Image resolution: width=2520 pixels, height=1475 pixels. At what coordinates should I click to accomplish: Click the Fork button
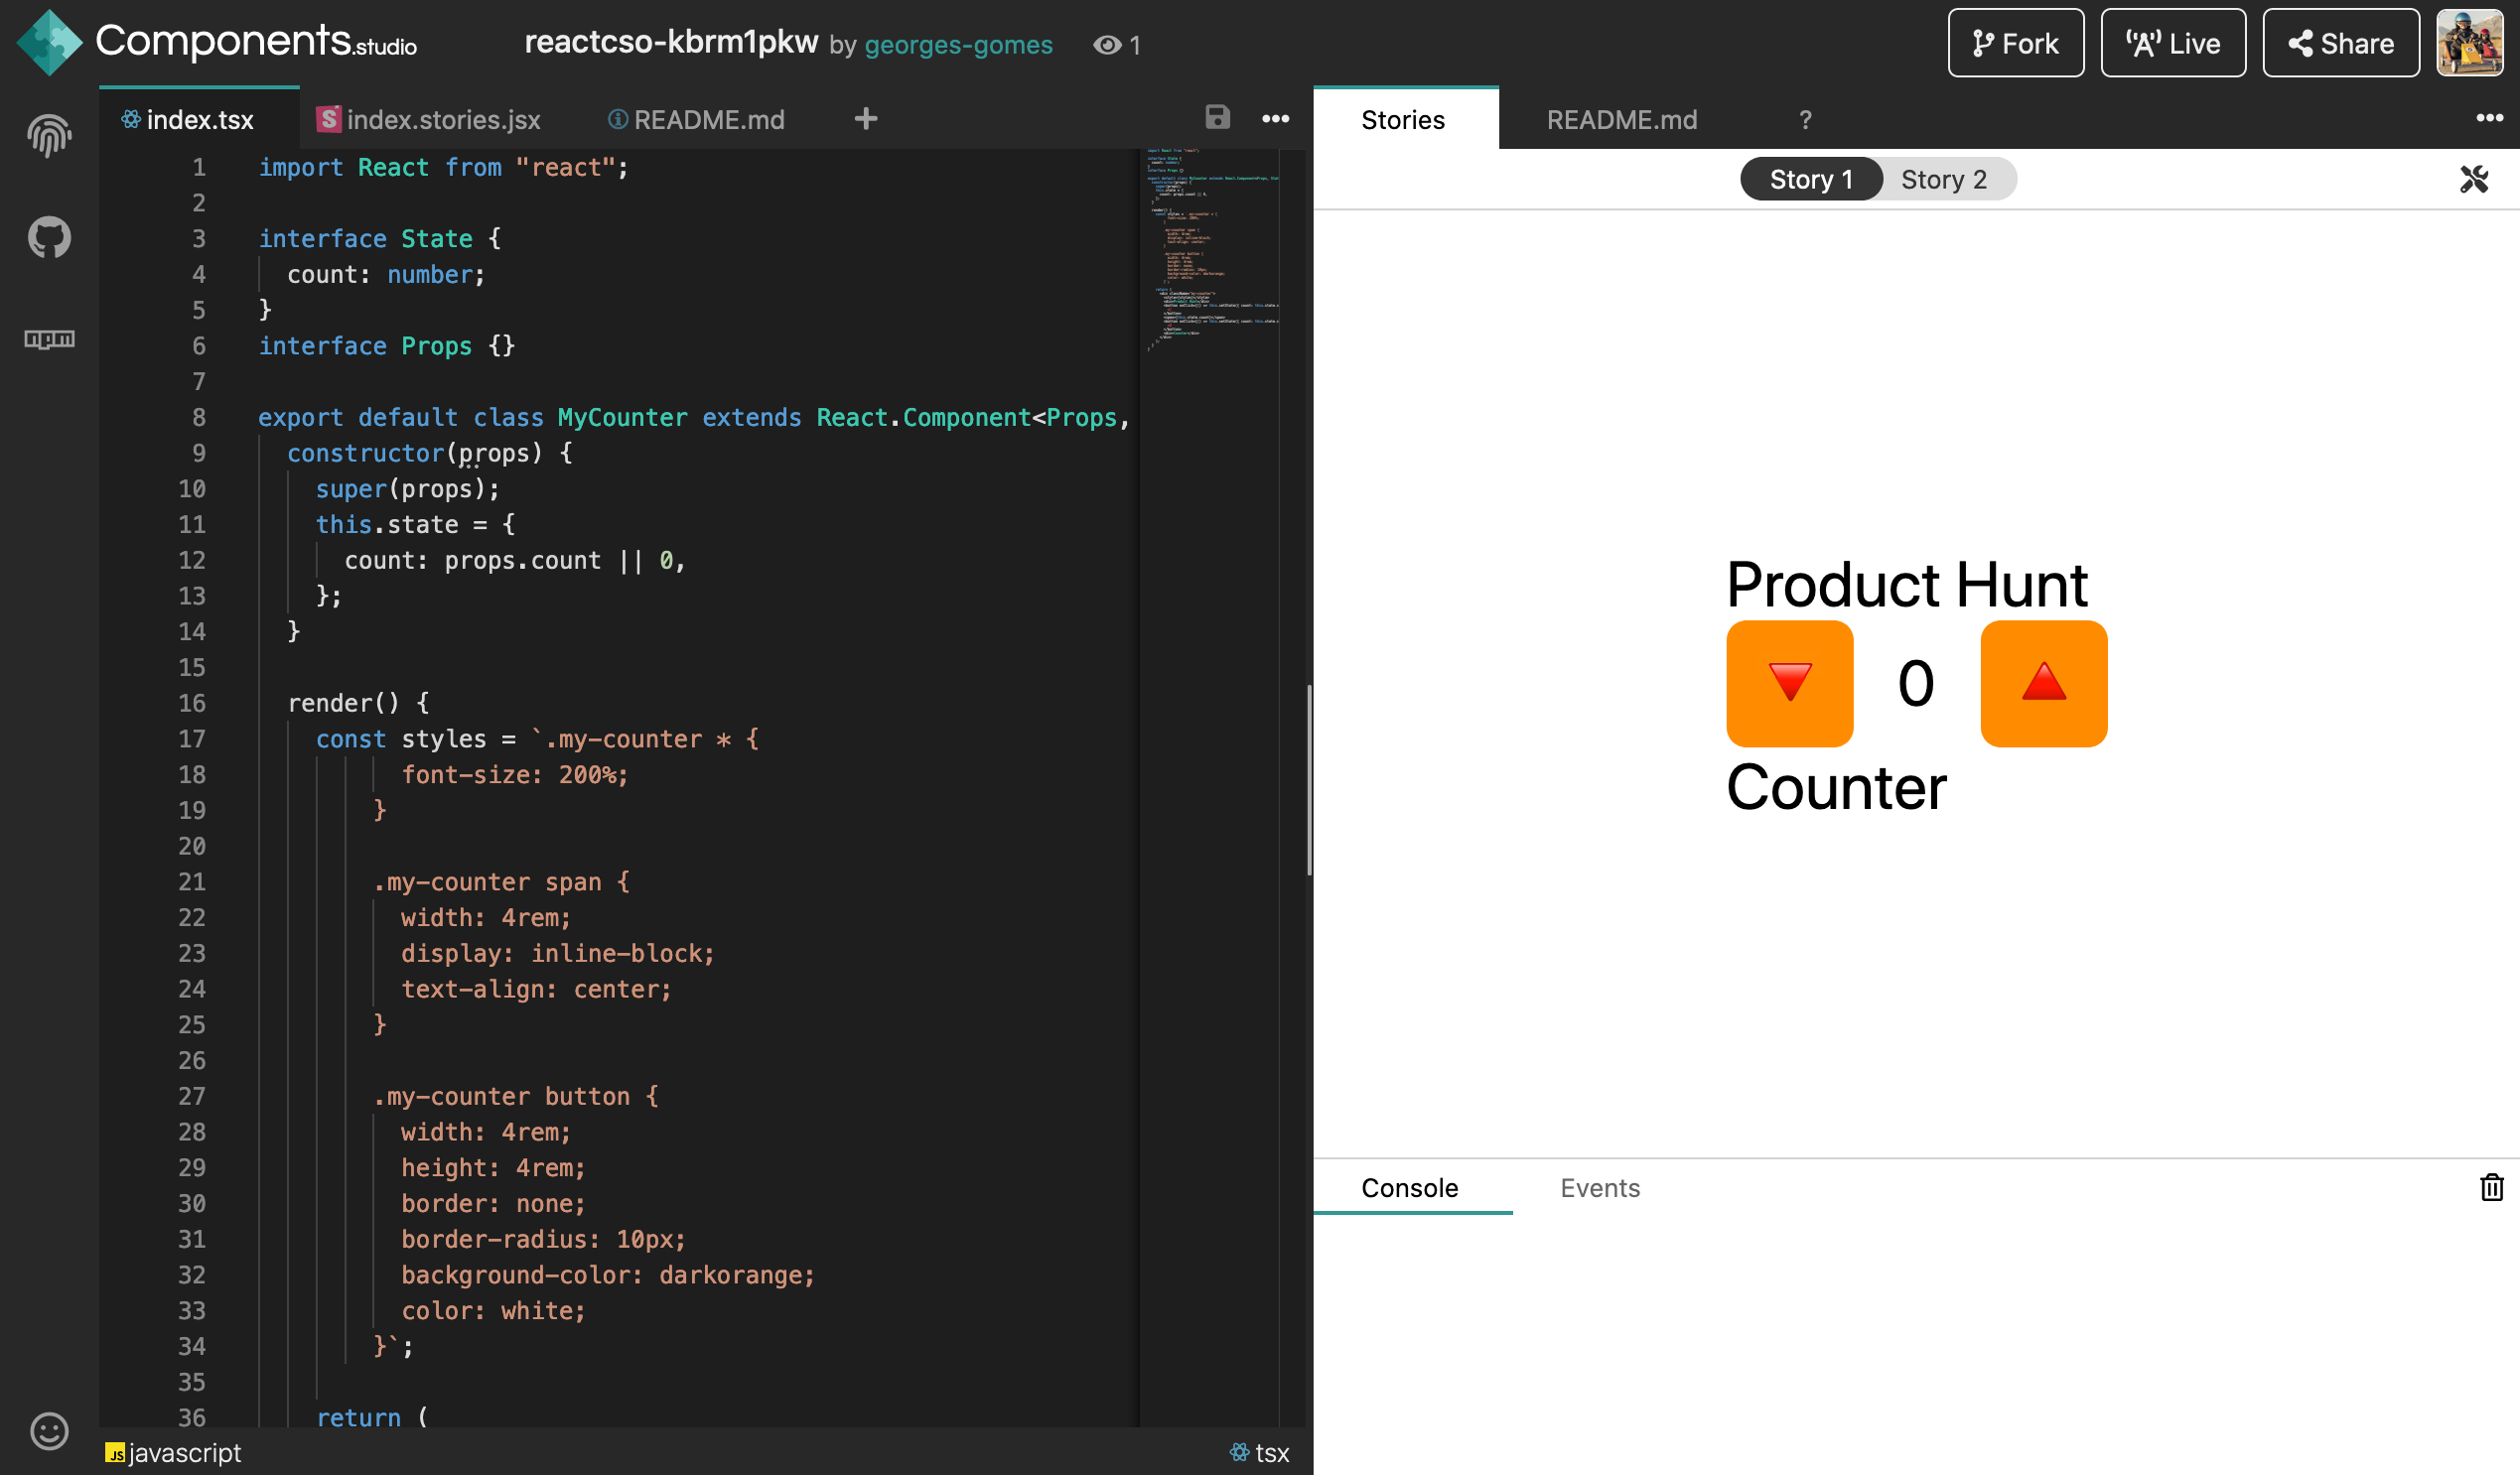(2015, 43)
